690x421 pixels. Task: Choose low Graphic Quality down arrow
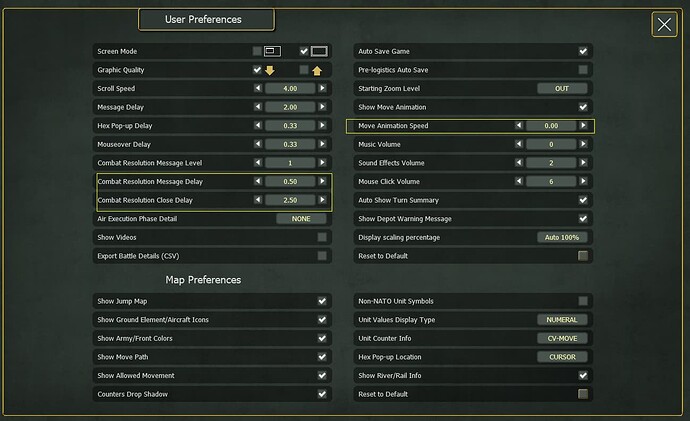click(x=270, y=70)
